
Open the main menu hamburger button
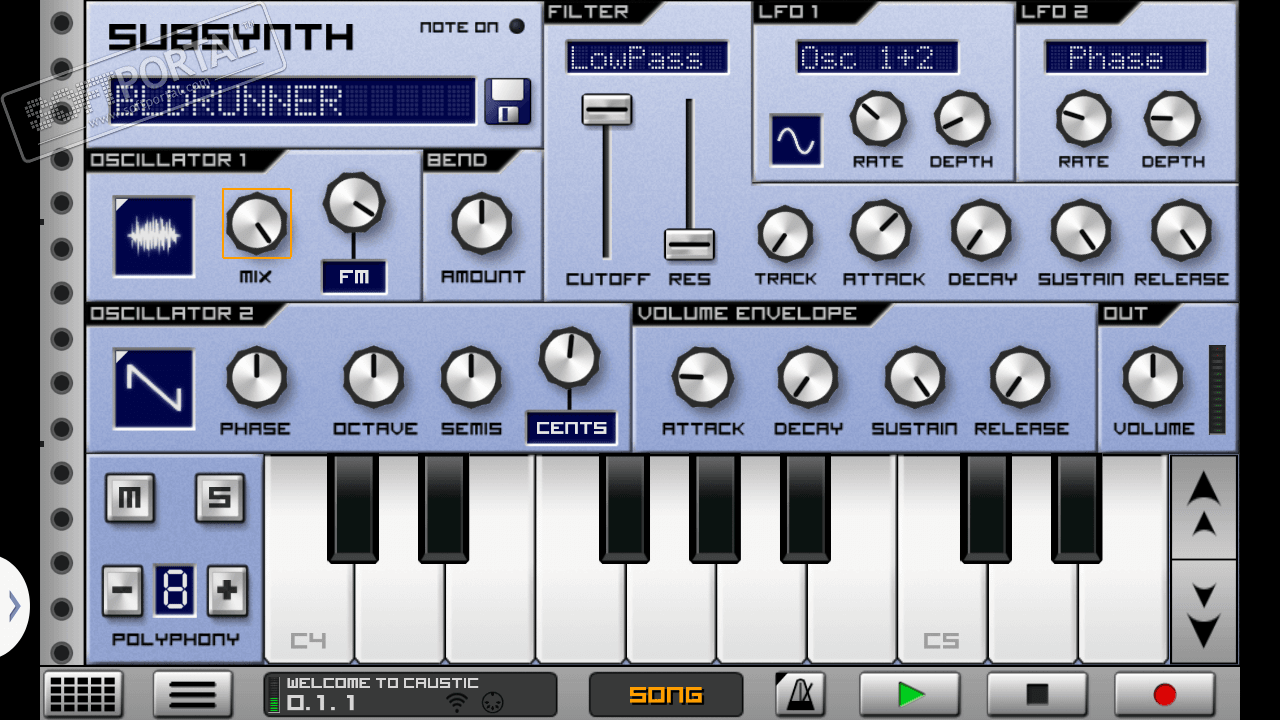pos(193,694)
